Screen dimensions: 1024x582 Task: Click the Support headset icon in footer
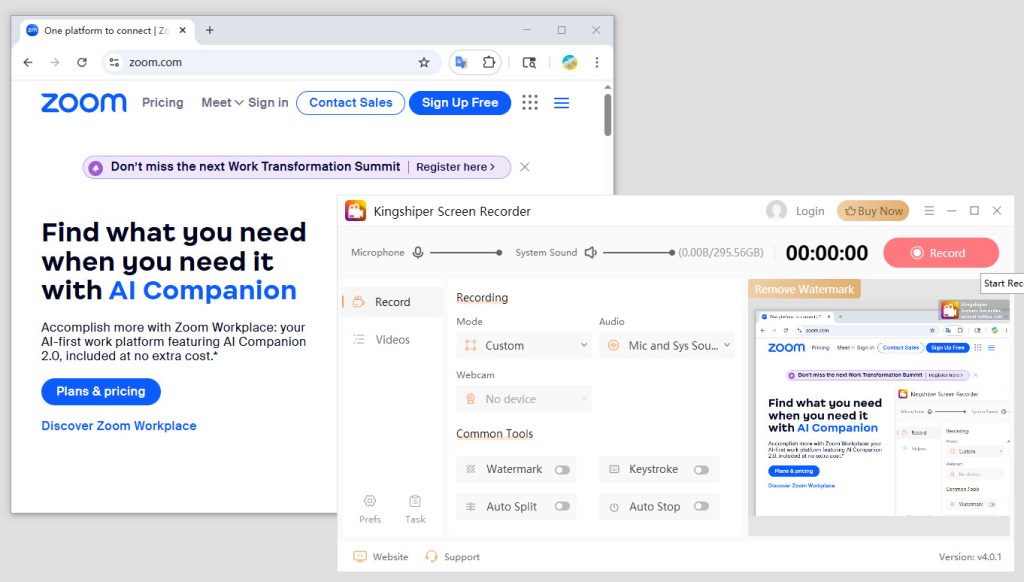431,557
